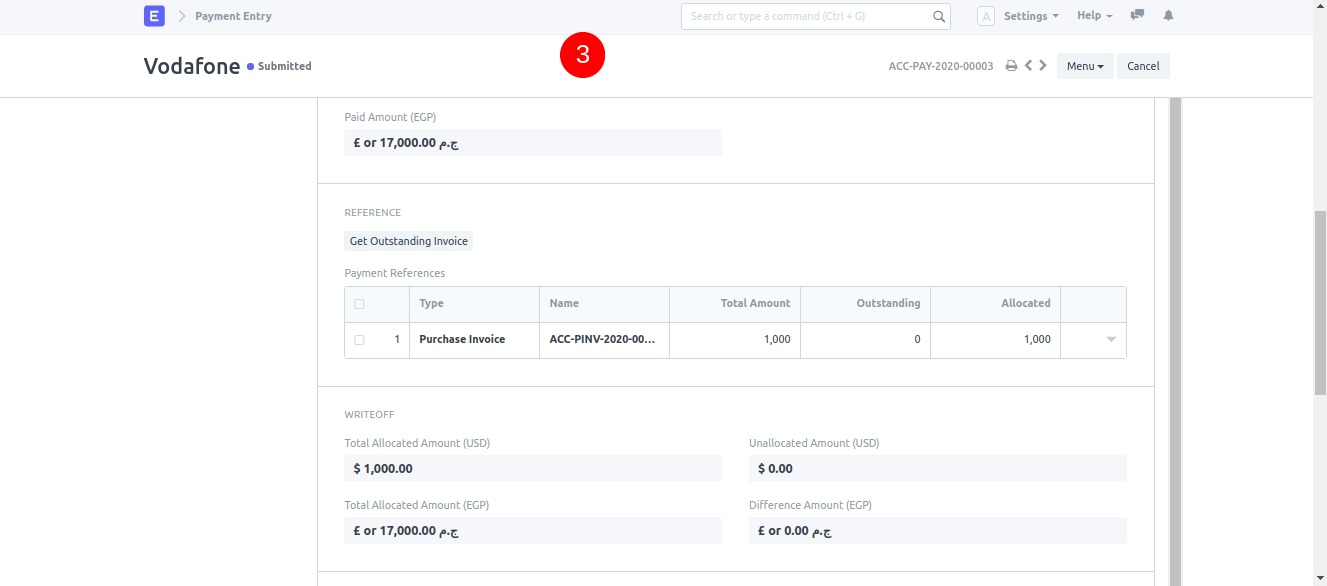Image resolution: width=1327 pixels, height=586 pixels.
Task: Click the Paid Amount (EGP) field
Action: 533,143
